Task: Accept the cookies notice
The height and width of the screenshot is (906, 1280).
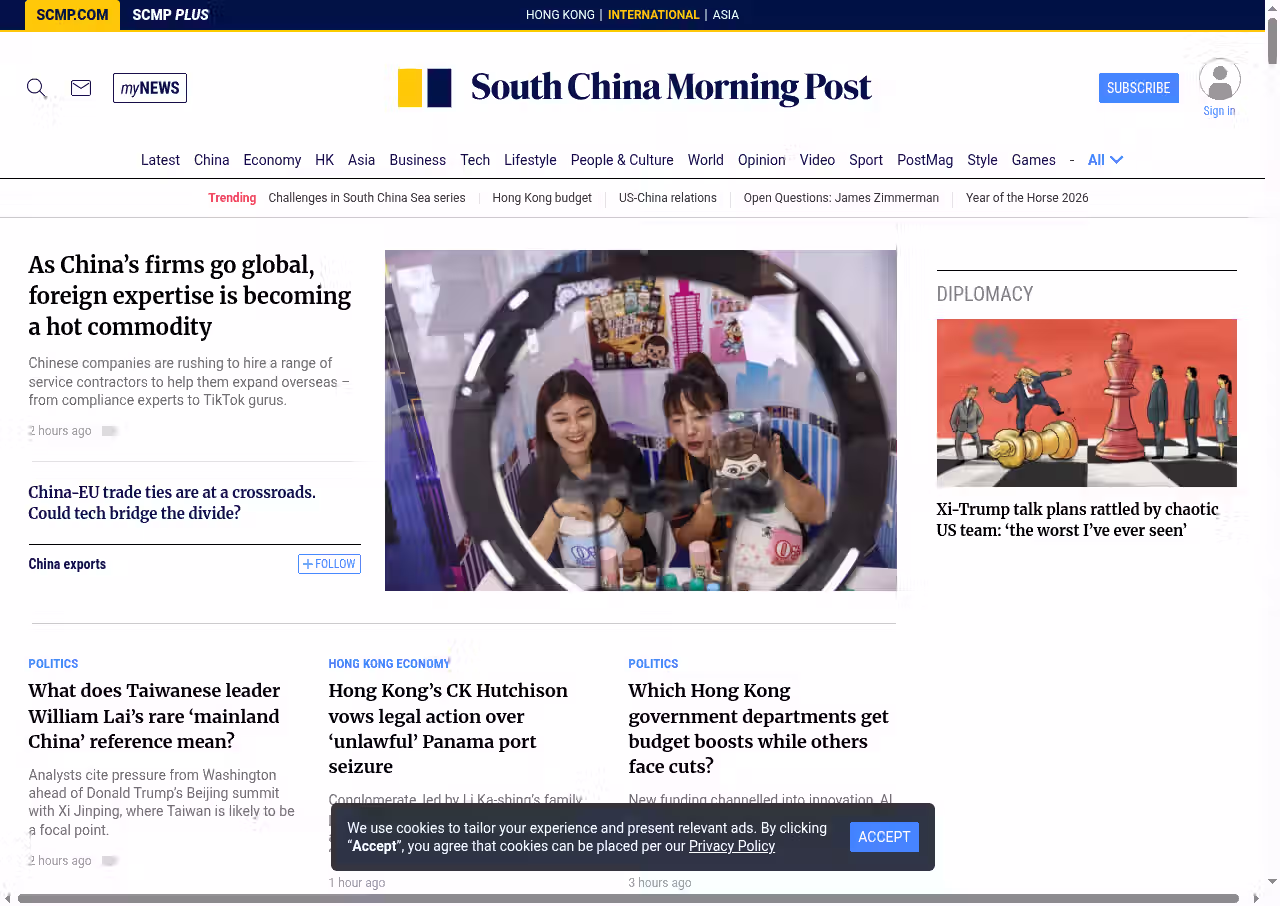Action: point(884,837)
